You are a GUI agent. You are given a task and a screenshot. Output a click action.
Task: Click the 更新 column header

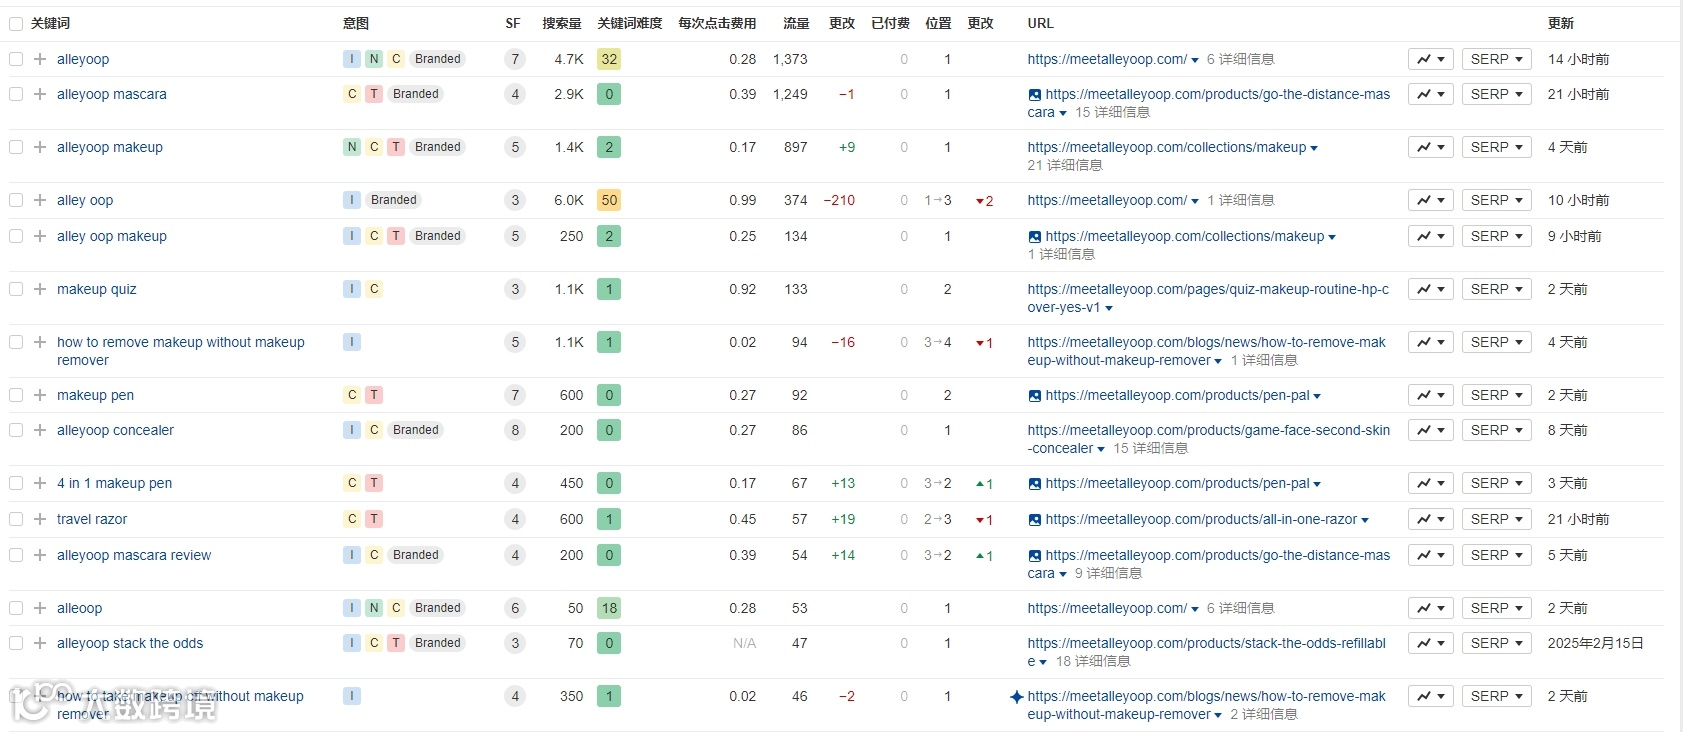1561,23
